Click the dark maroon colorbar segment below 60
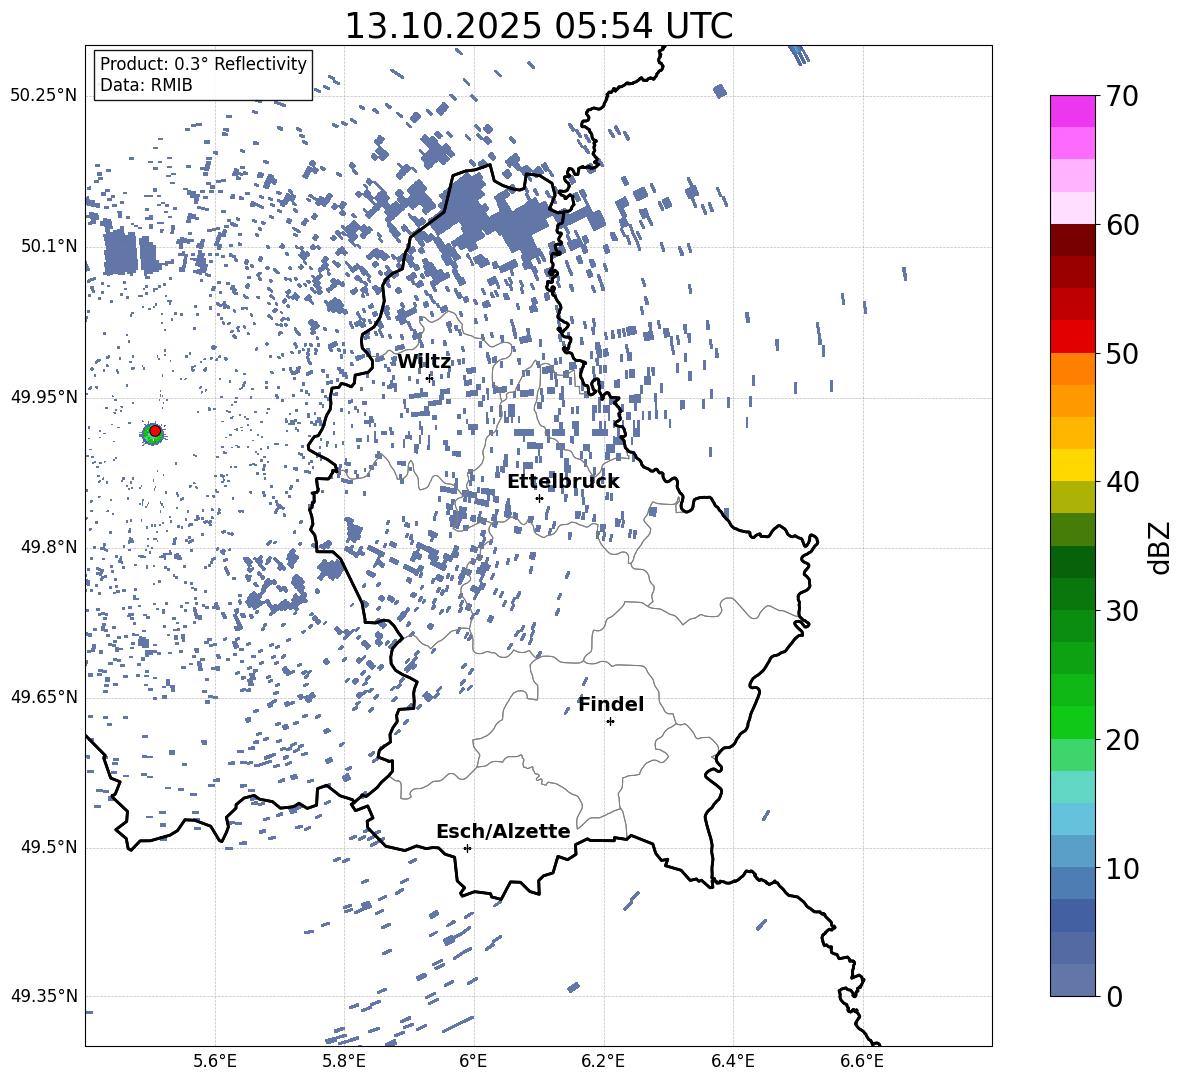The width and height of the screenshot is (1184, 1081). 1072,240
